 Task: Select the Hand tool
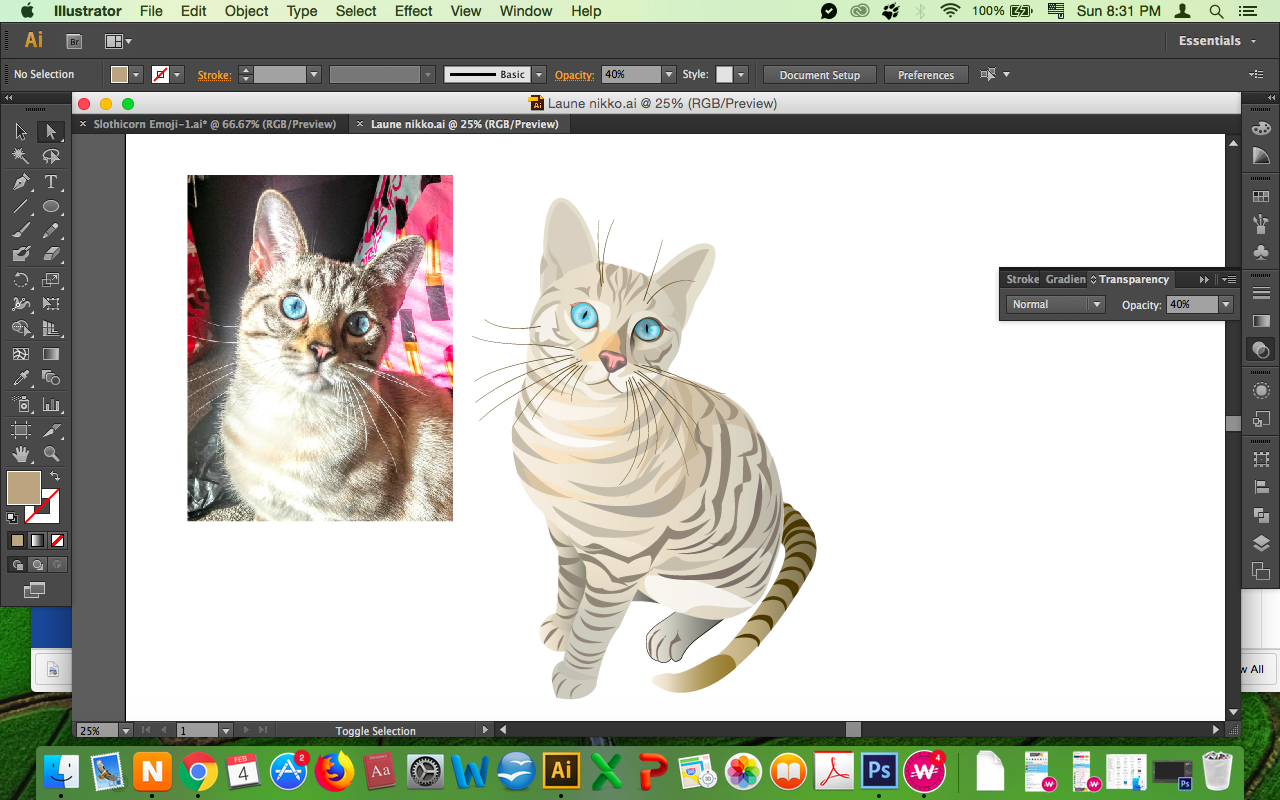coord(21,454)
